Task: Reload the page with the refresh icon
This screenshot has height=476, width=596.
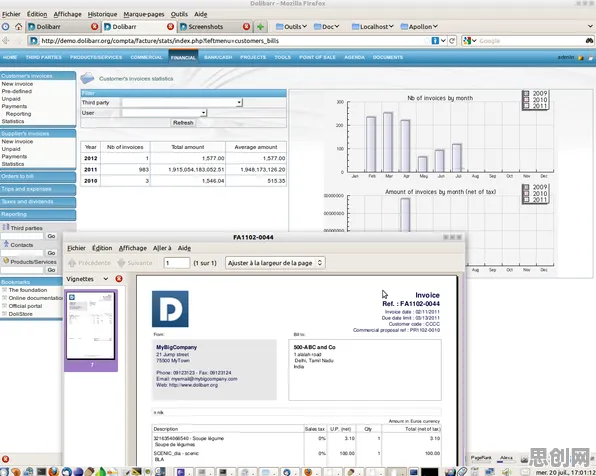Action: tap(452, 41)
